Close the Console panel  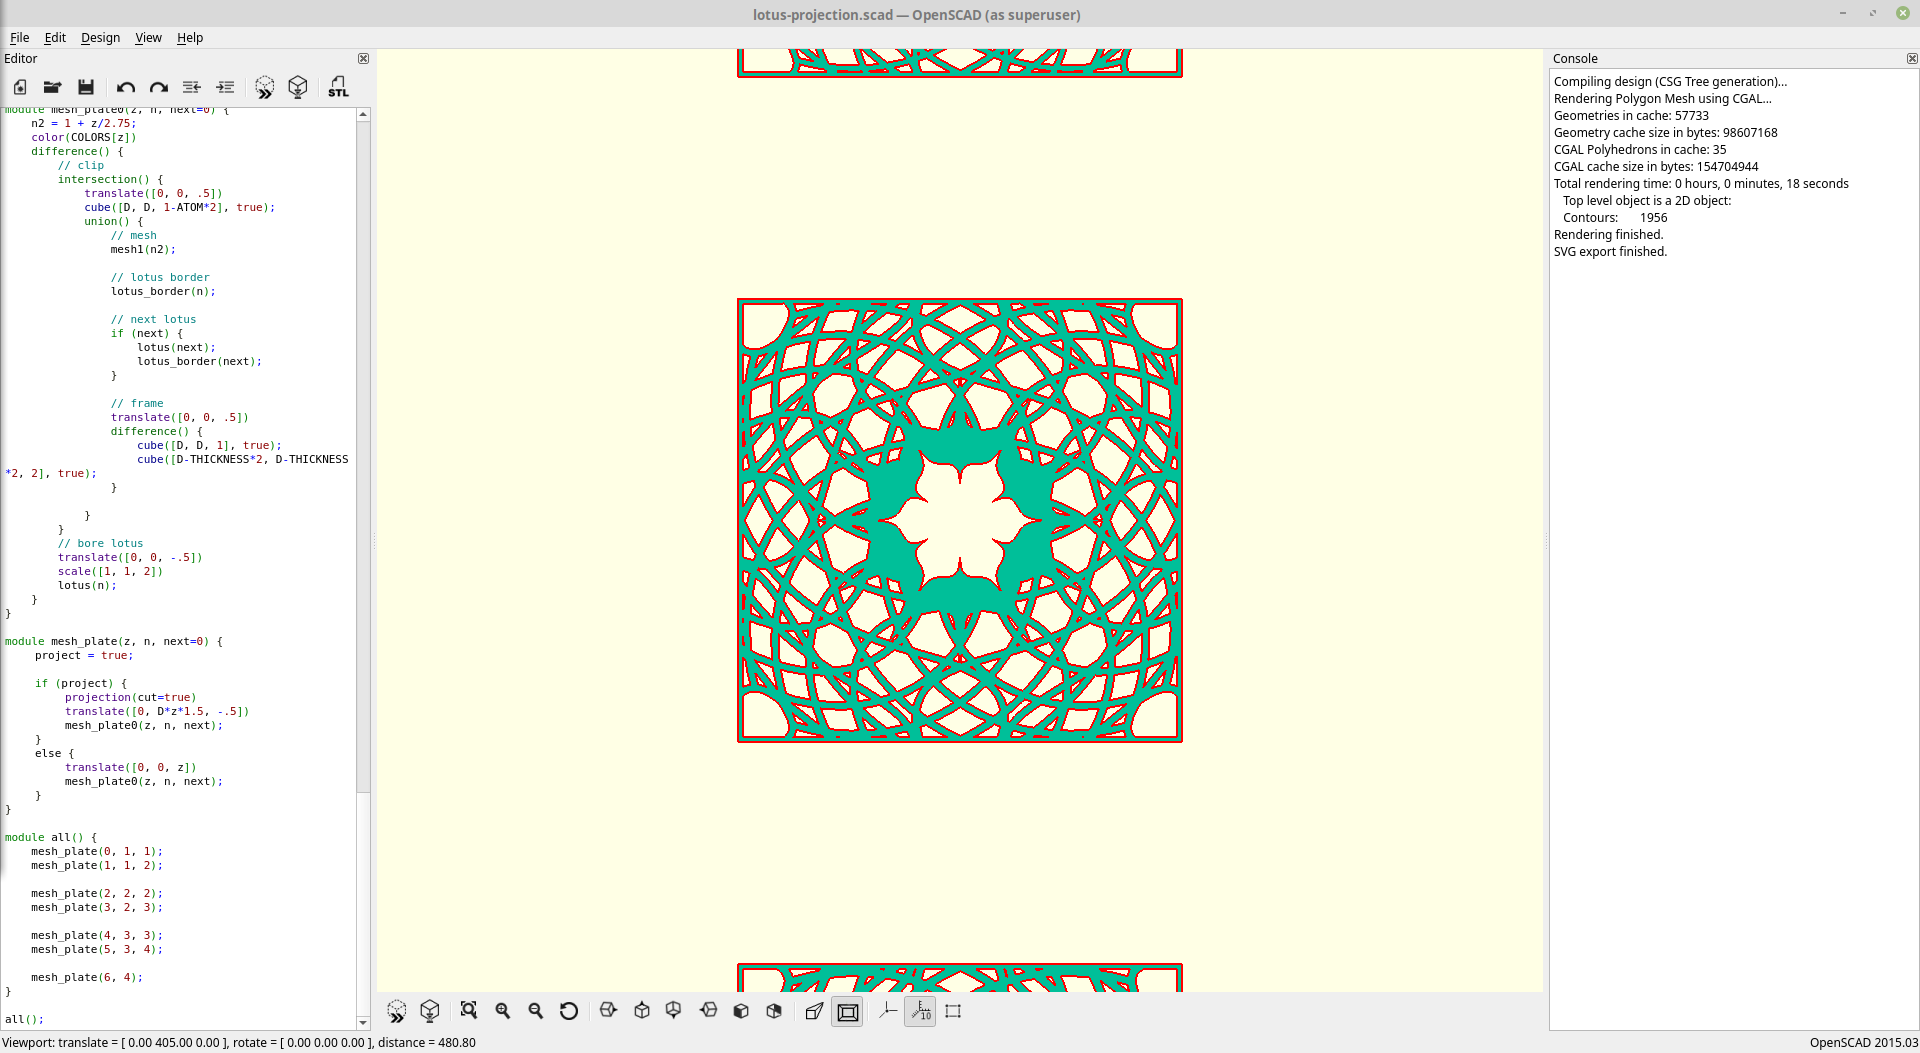pos(1912,58)
